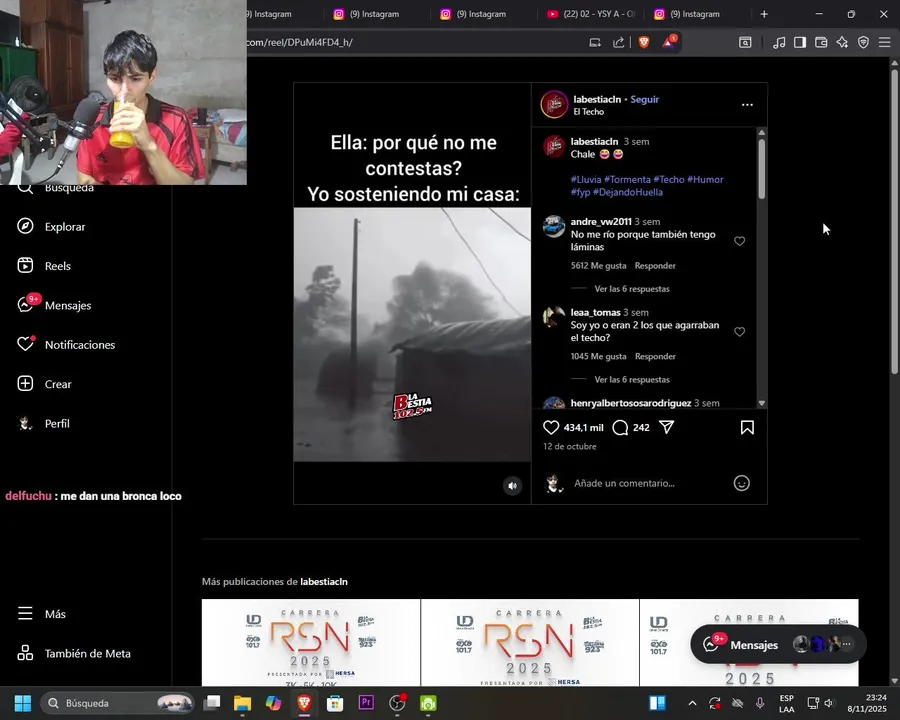This screenshot has height=720, width=900.
Task: Open File Explorer from taskbar
Action: (x=242, y=703)
